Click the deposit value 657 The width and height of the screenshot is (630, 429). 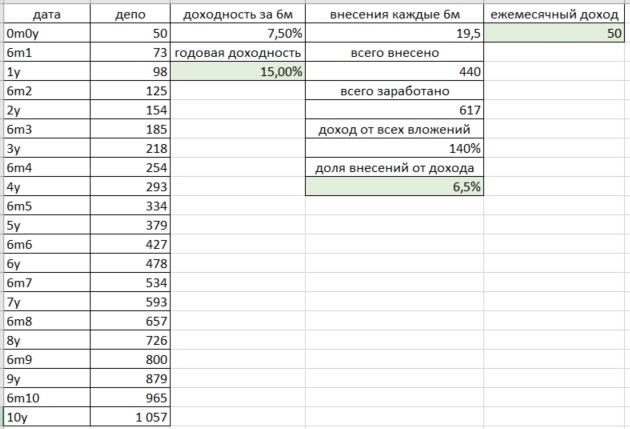coord(130,321)
